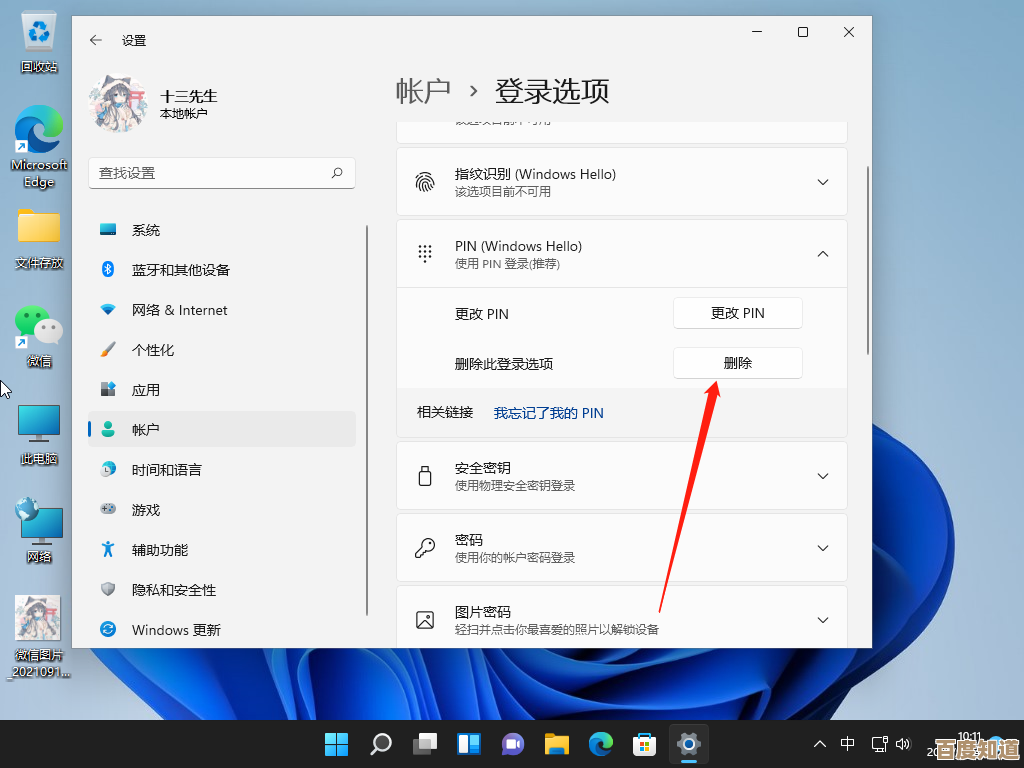Click the Delete button to remove PIN
Image resolution: width=1024 pixels, height=768 pixels.
[737, 363]
